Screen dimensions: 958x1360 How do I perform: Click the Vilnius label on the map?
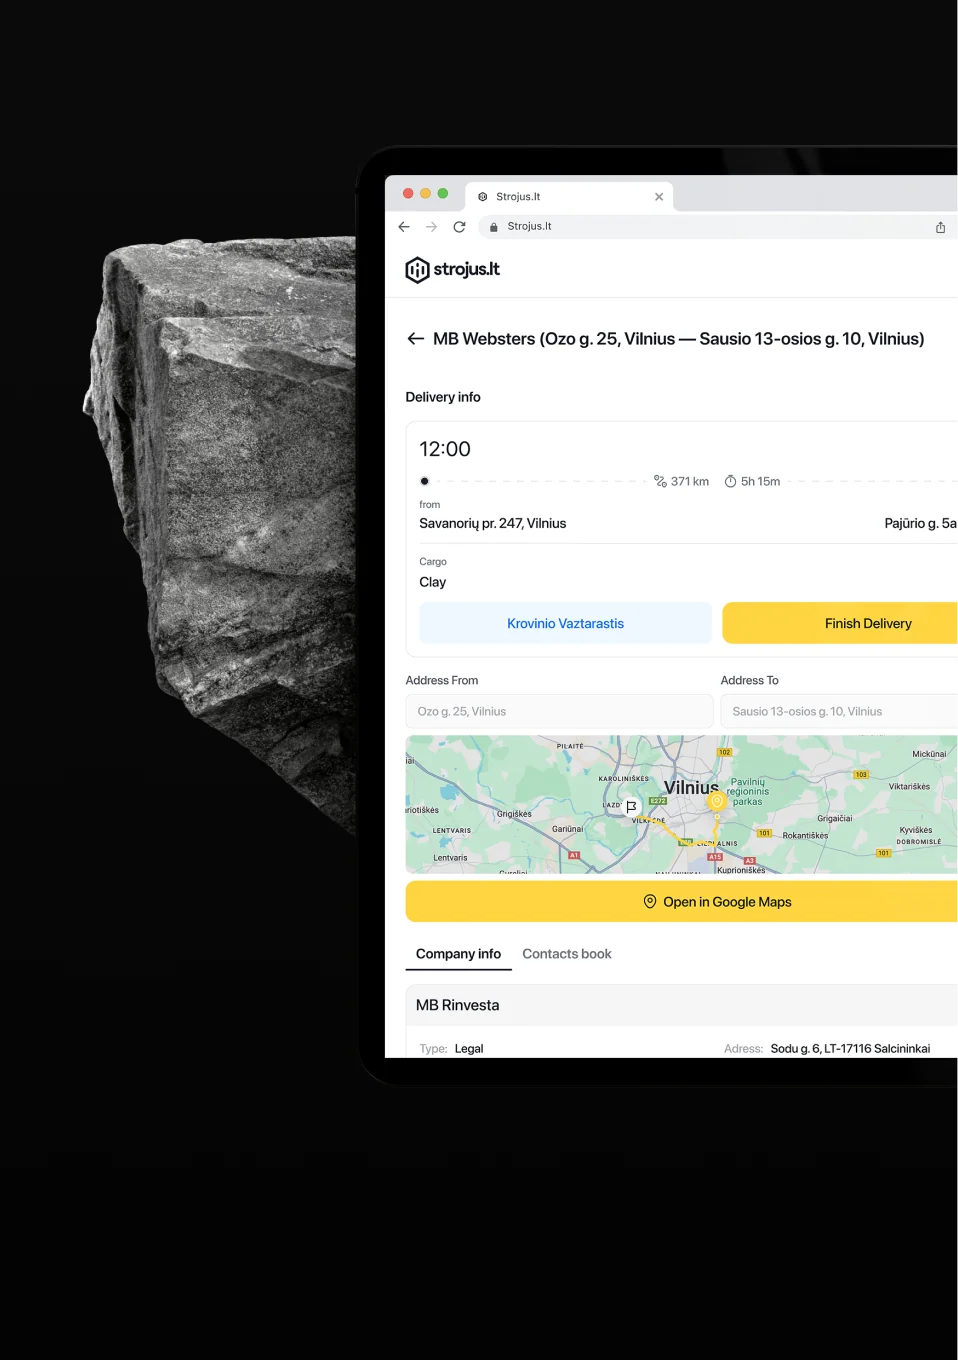pos(691,787)
